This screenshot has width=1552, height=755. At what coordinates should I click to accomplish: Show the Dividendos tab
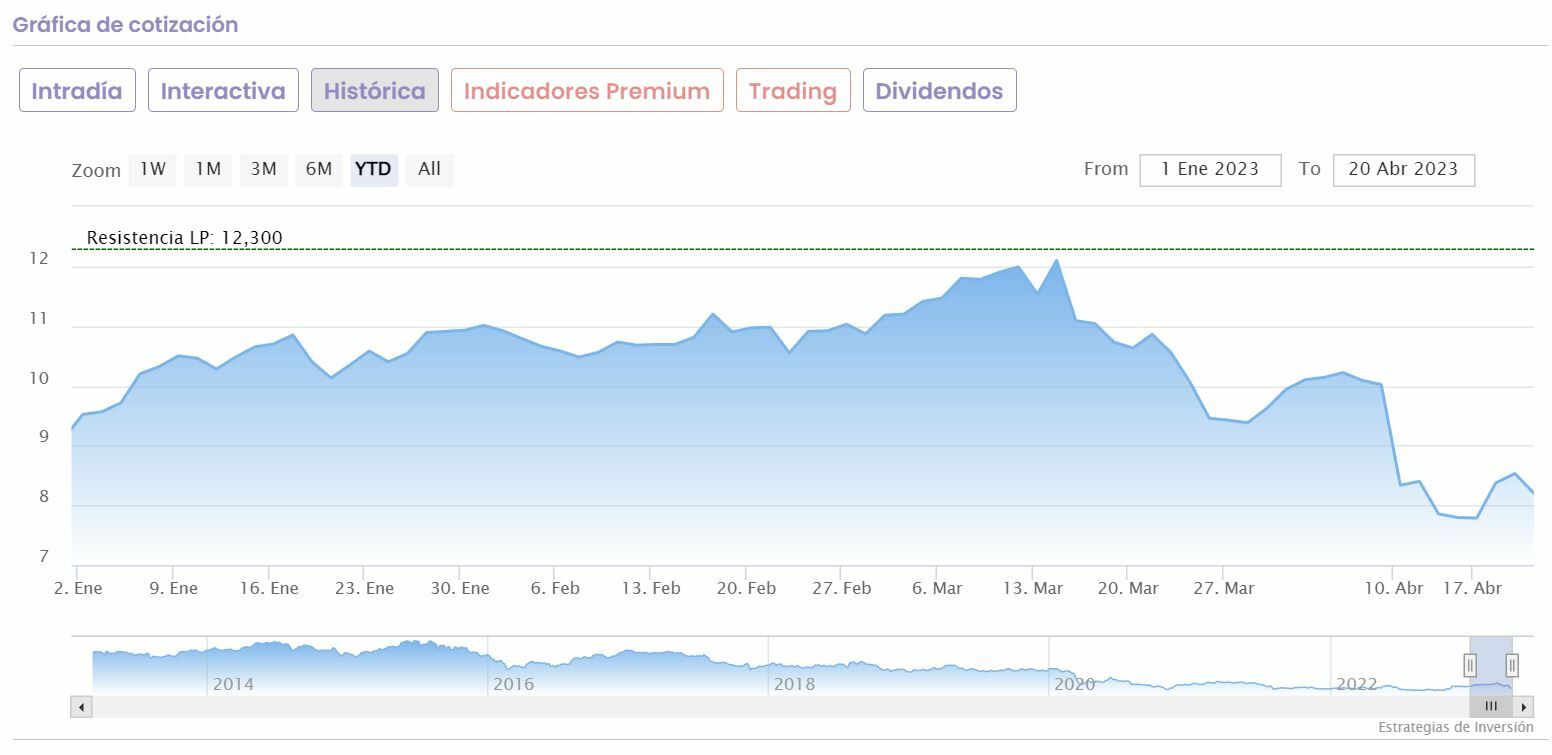939,91
